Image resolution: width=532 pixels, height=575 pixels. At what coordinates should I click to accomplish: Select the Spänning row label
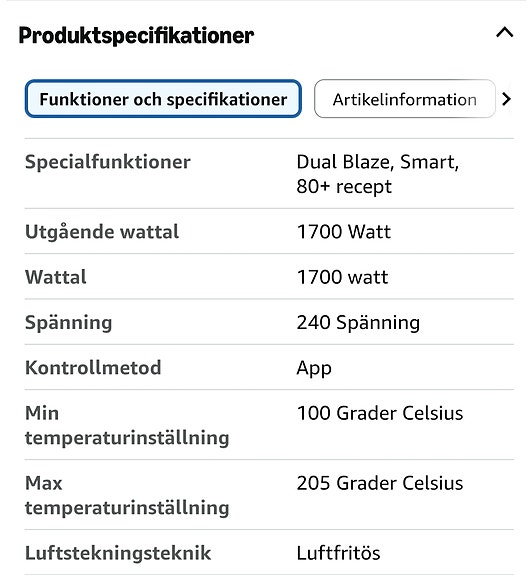(69, 323)
